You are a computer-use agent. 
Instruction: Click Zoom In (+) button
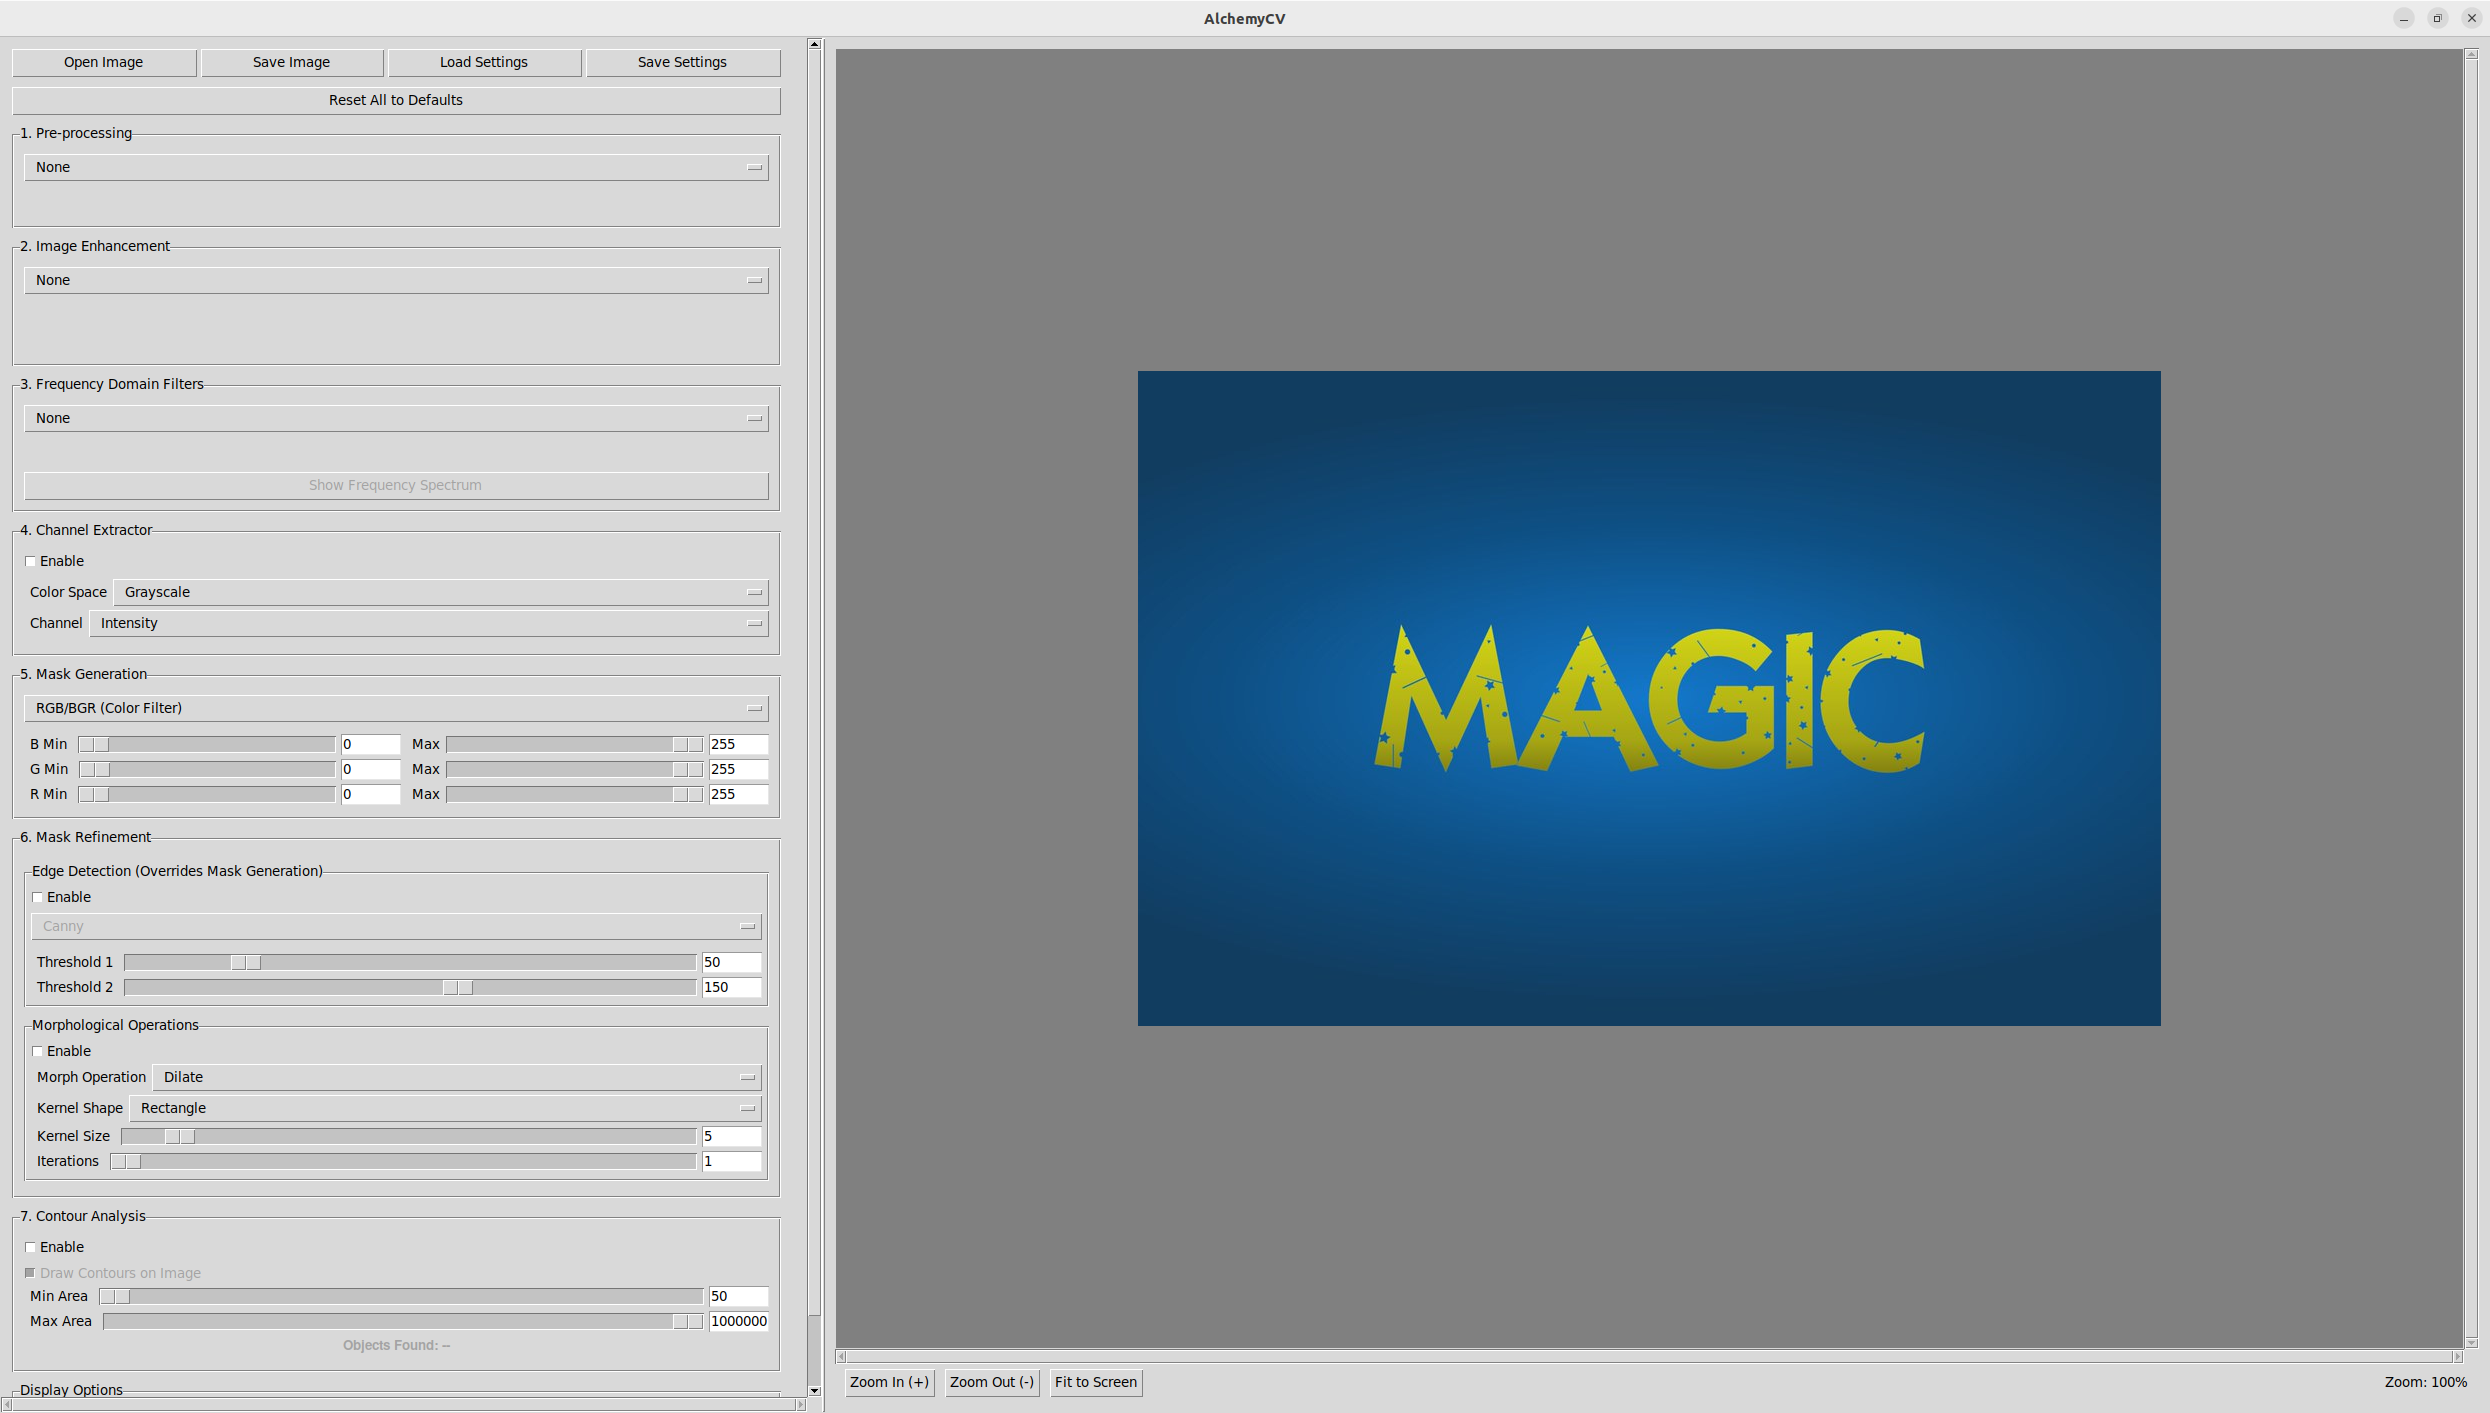(888, 1382)
